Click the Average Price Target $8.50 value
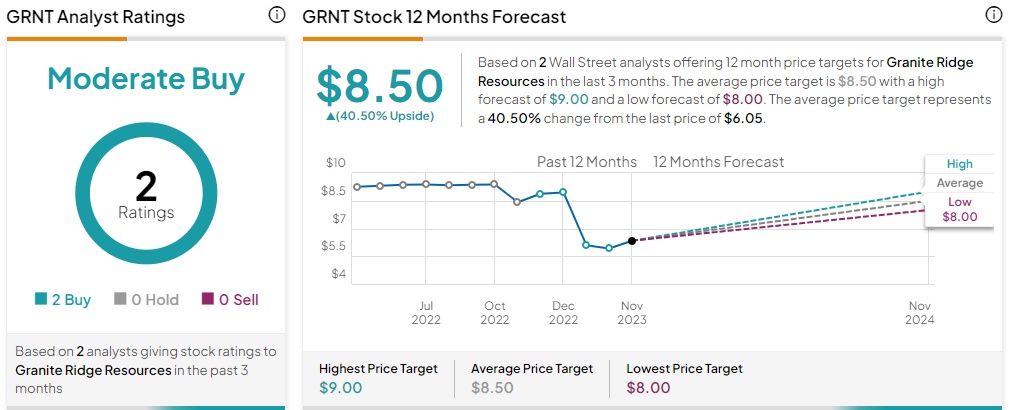1012x410 pixels. tap(495, 388)
